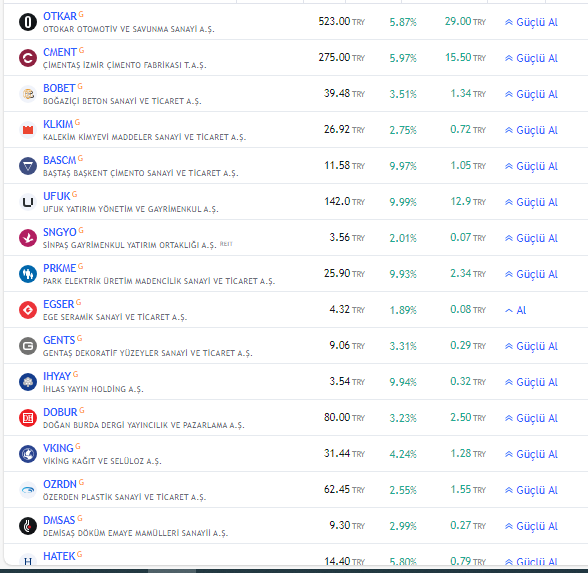Click the UFUK logo icon

[x=28, y=202]
